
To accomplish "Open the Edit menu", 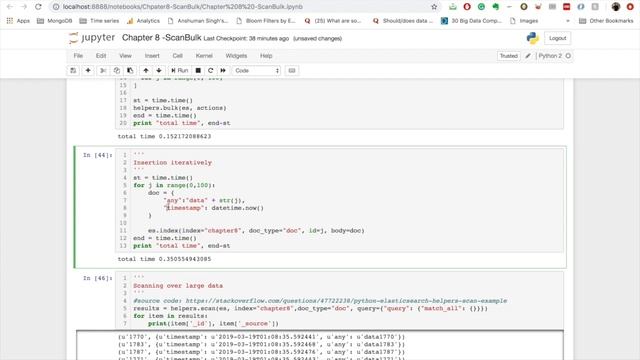I will [x=101, y=56].
